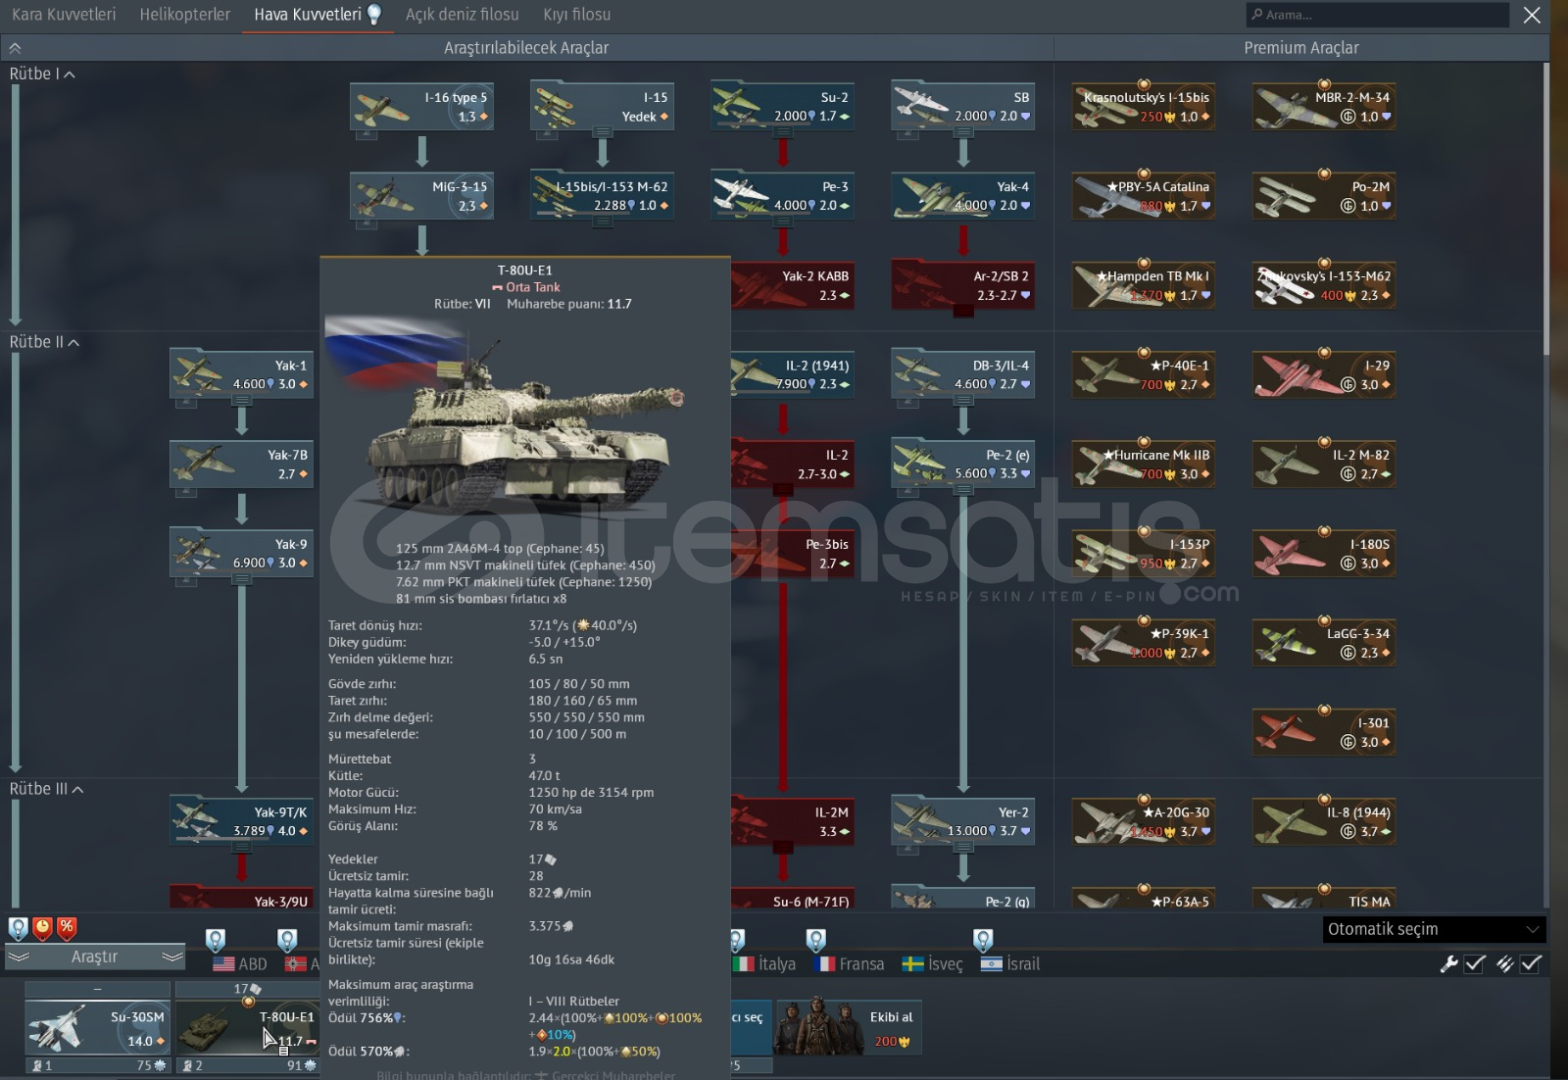Select the SB bomber card
The height and width of the screenshot is (1080, 1568).
click(962, 107)
